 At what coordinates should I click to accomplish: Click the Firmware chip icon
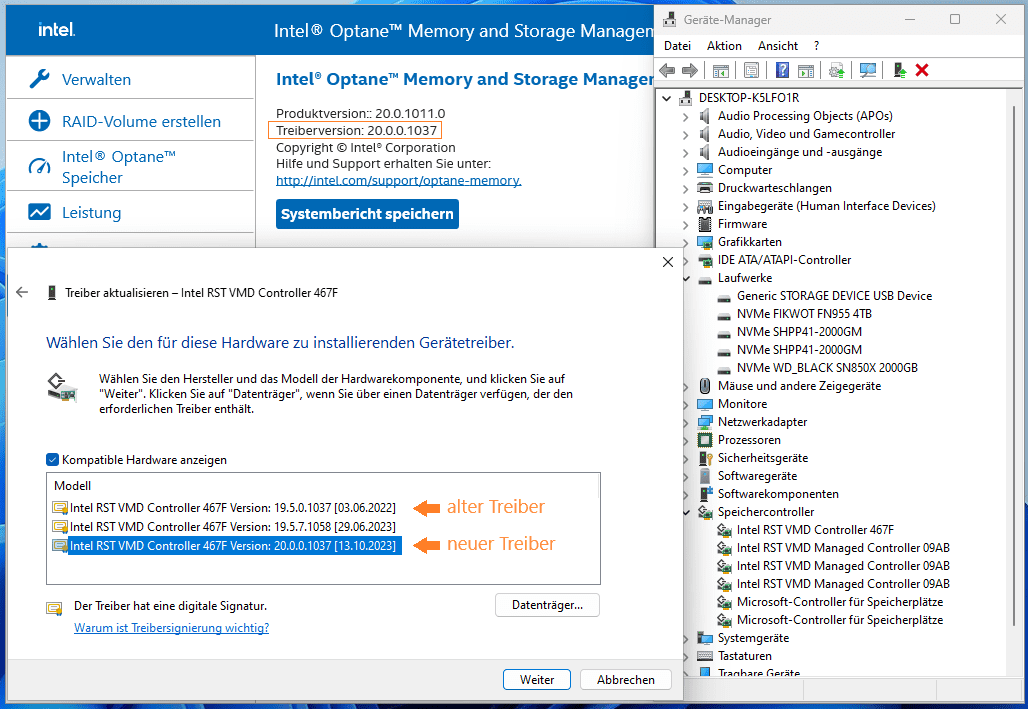point(705,224)
